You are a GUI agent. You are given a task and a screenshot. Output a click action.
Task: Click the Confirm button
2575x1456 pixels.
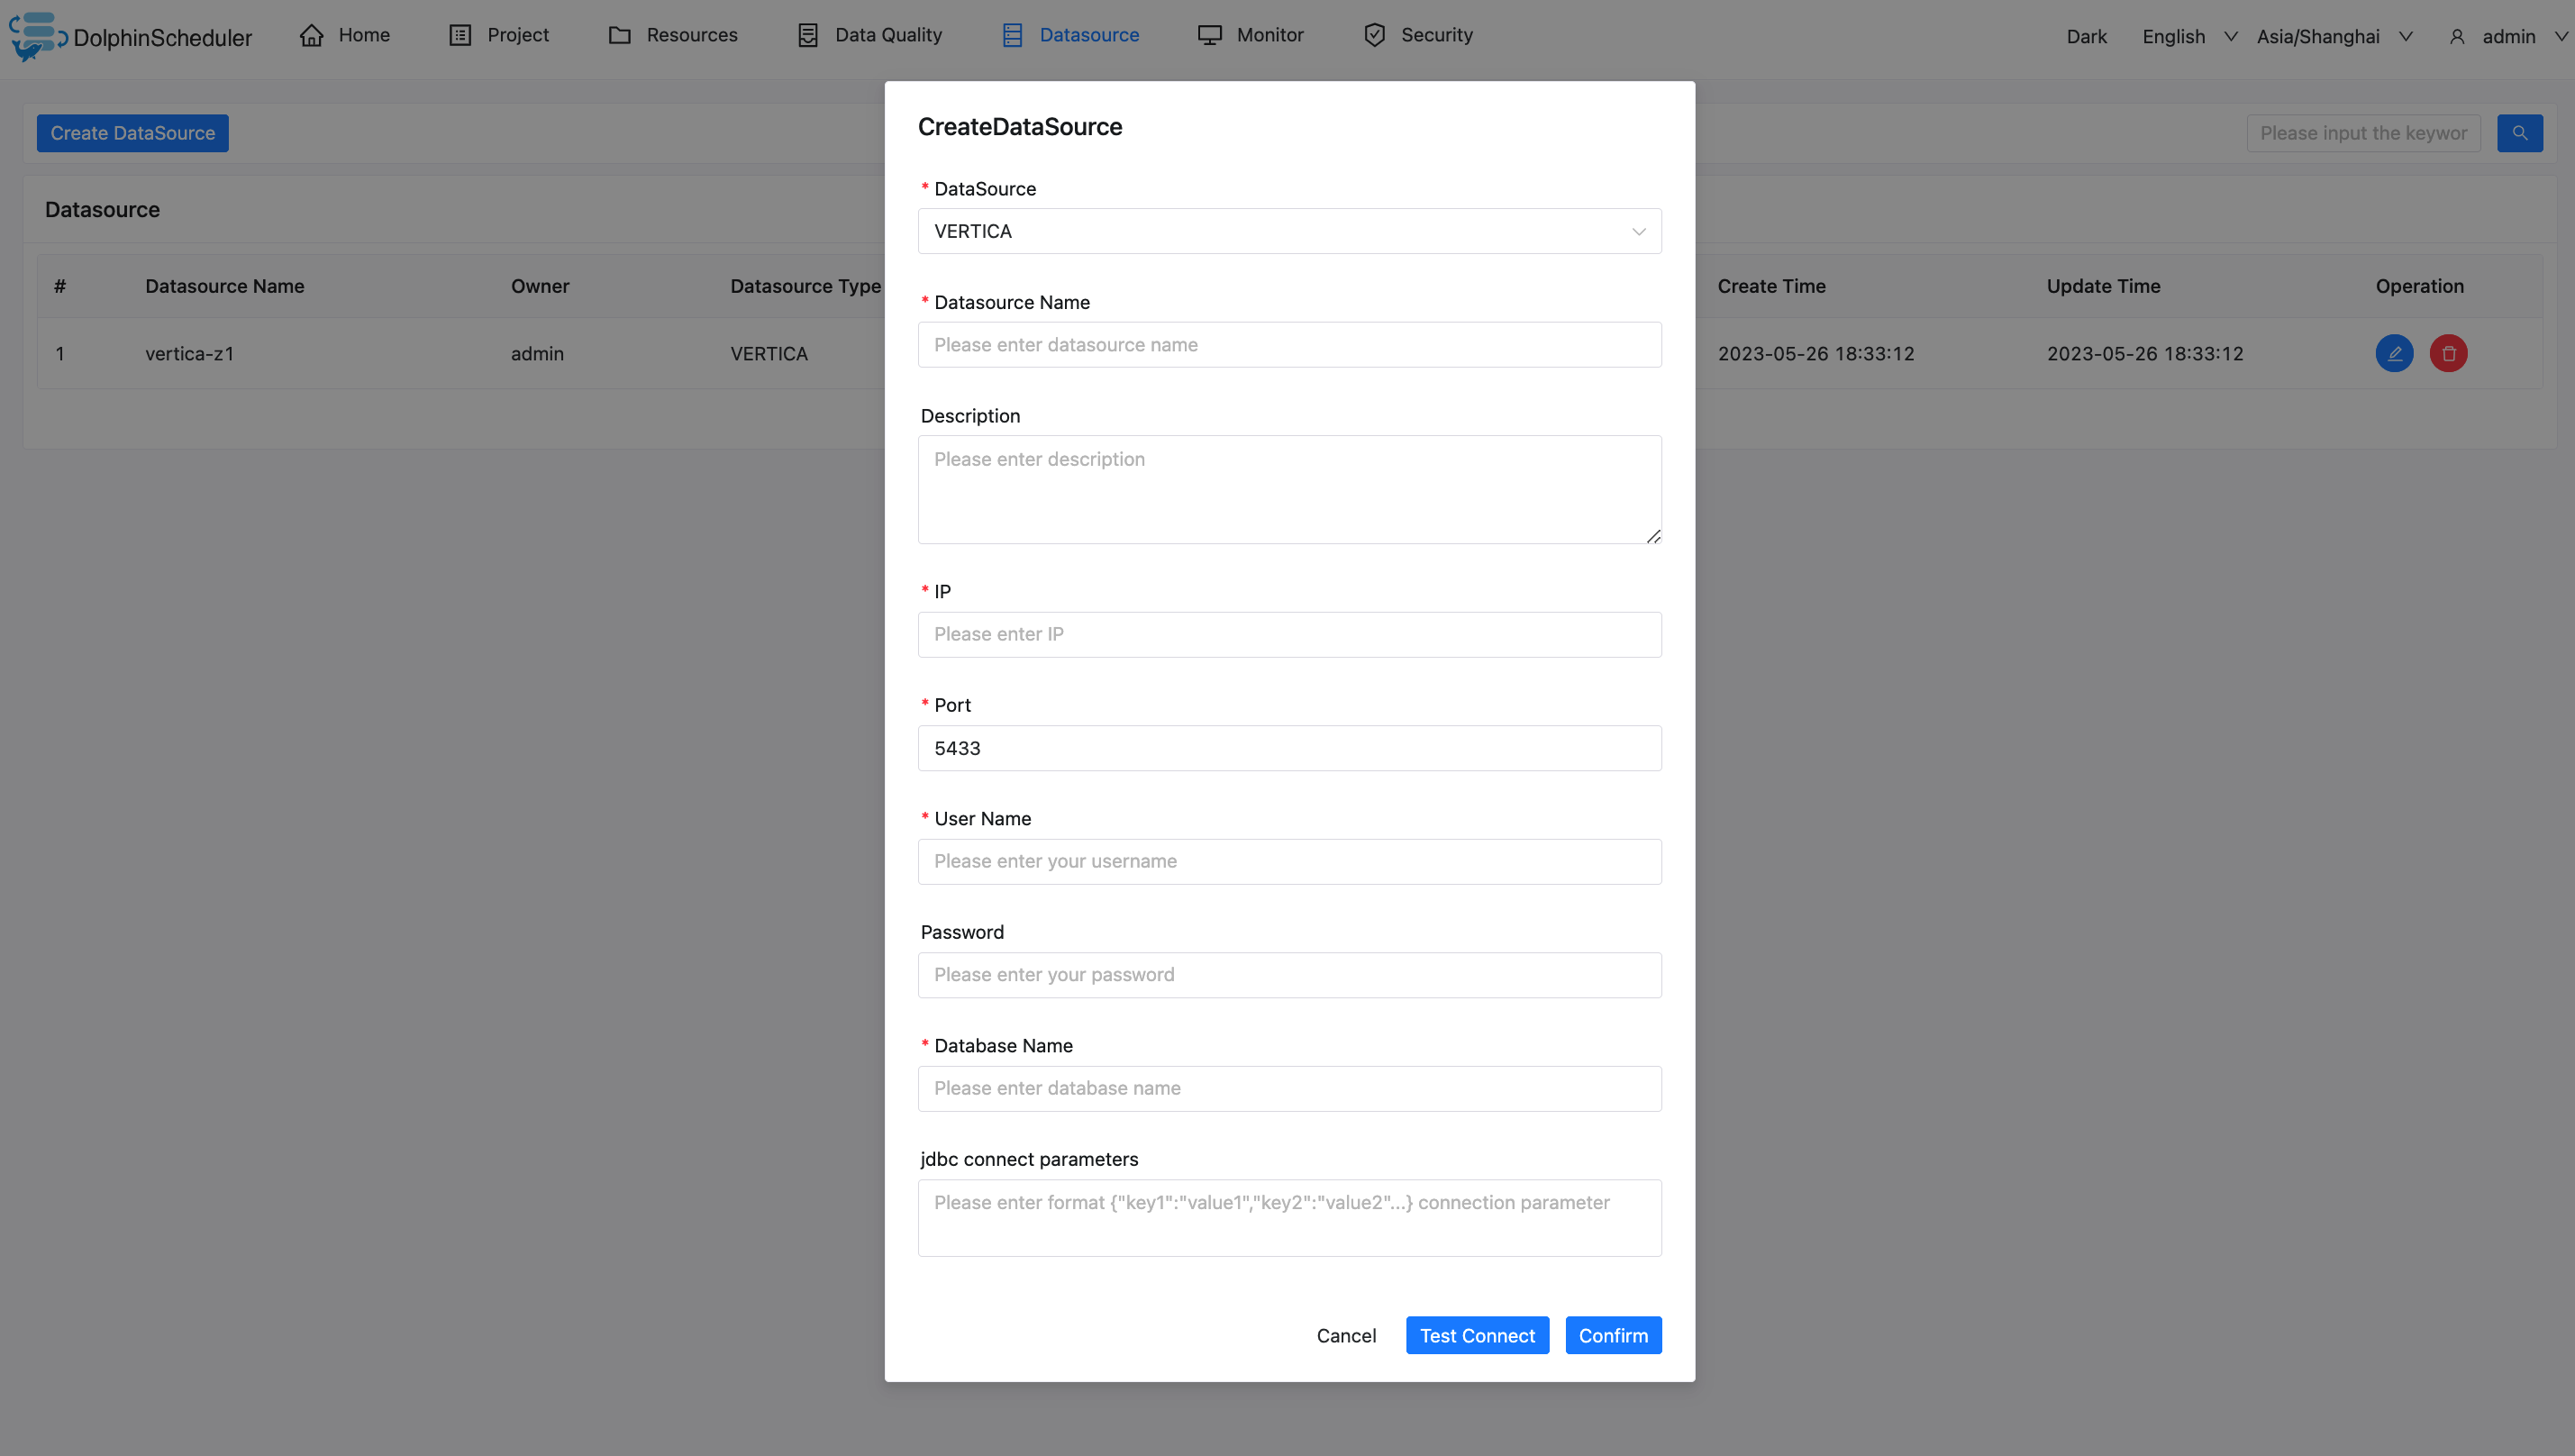point(1612,1335)
